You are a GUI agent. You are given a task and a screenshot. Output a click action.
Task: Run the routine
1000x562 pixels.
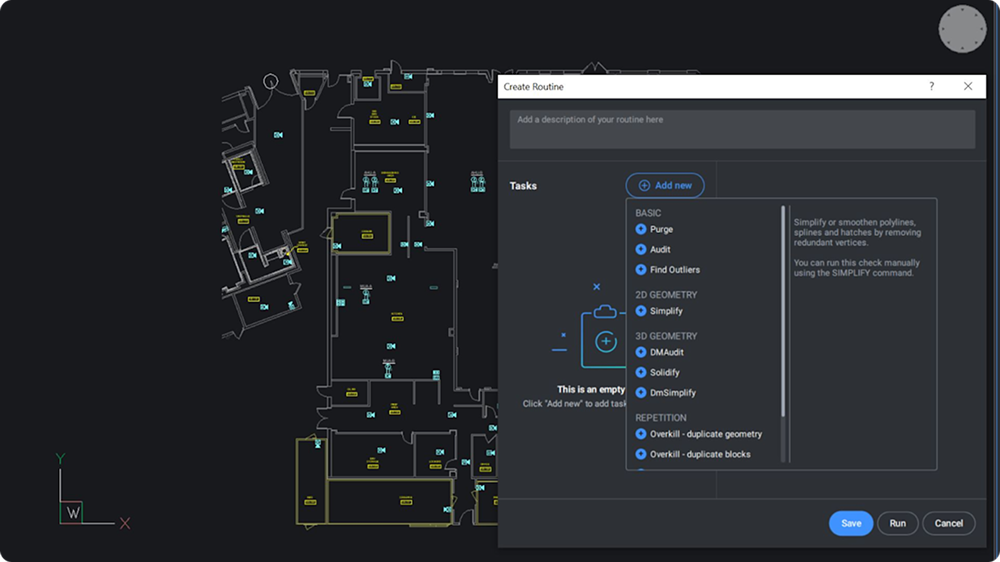pyautogui.click(x=897, y=523)
